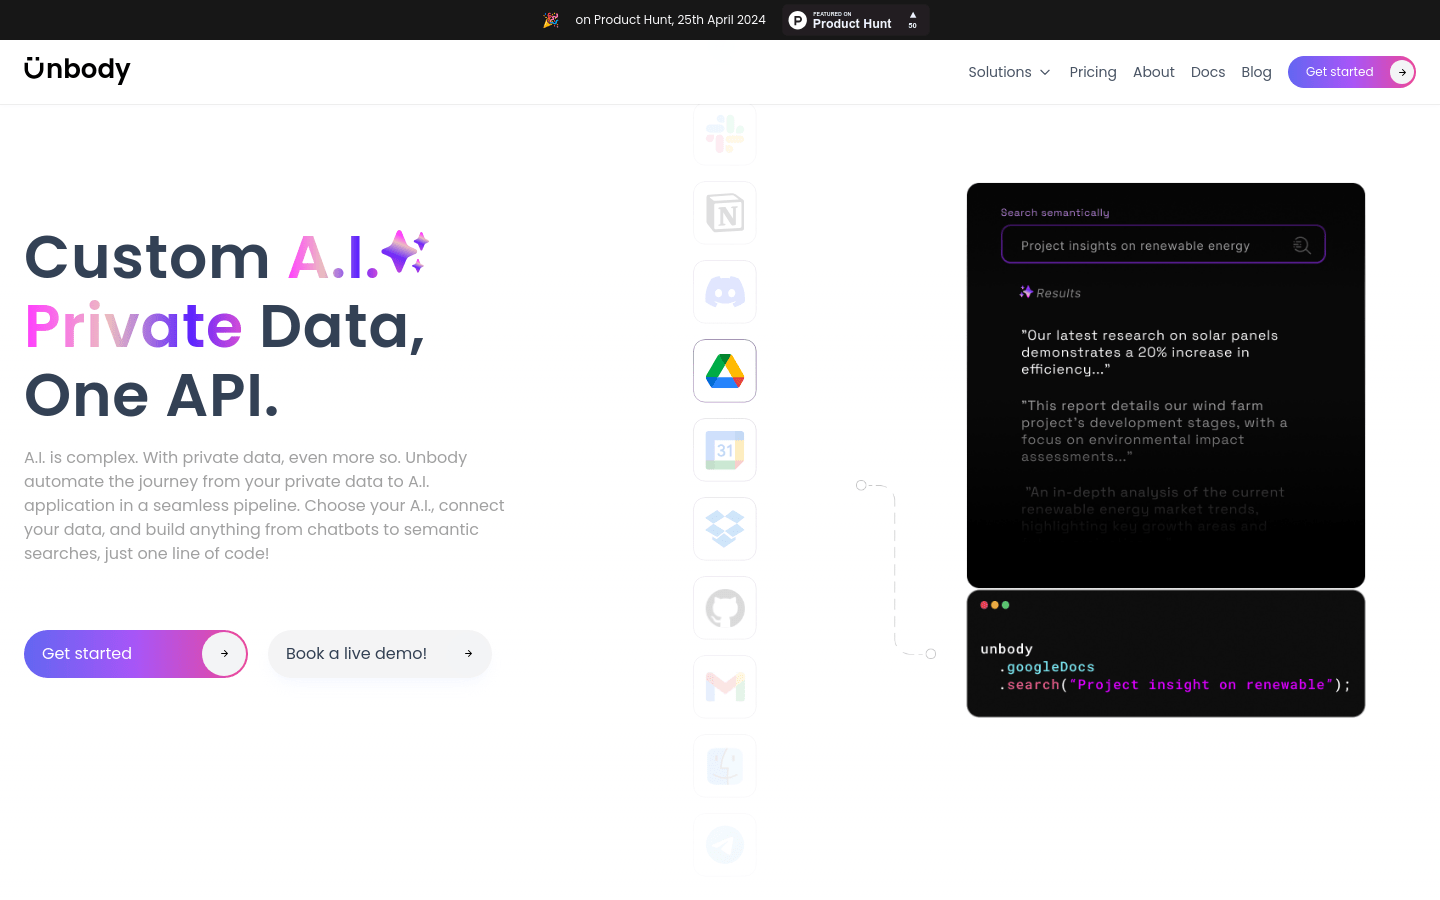This screenshot has height=900, width=1440.
Task: Click the sparkle icon beside Results
Action: coord(1026,292)
